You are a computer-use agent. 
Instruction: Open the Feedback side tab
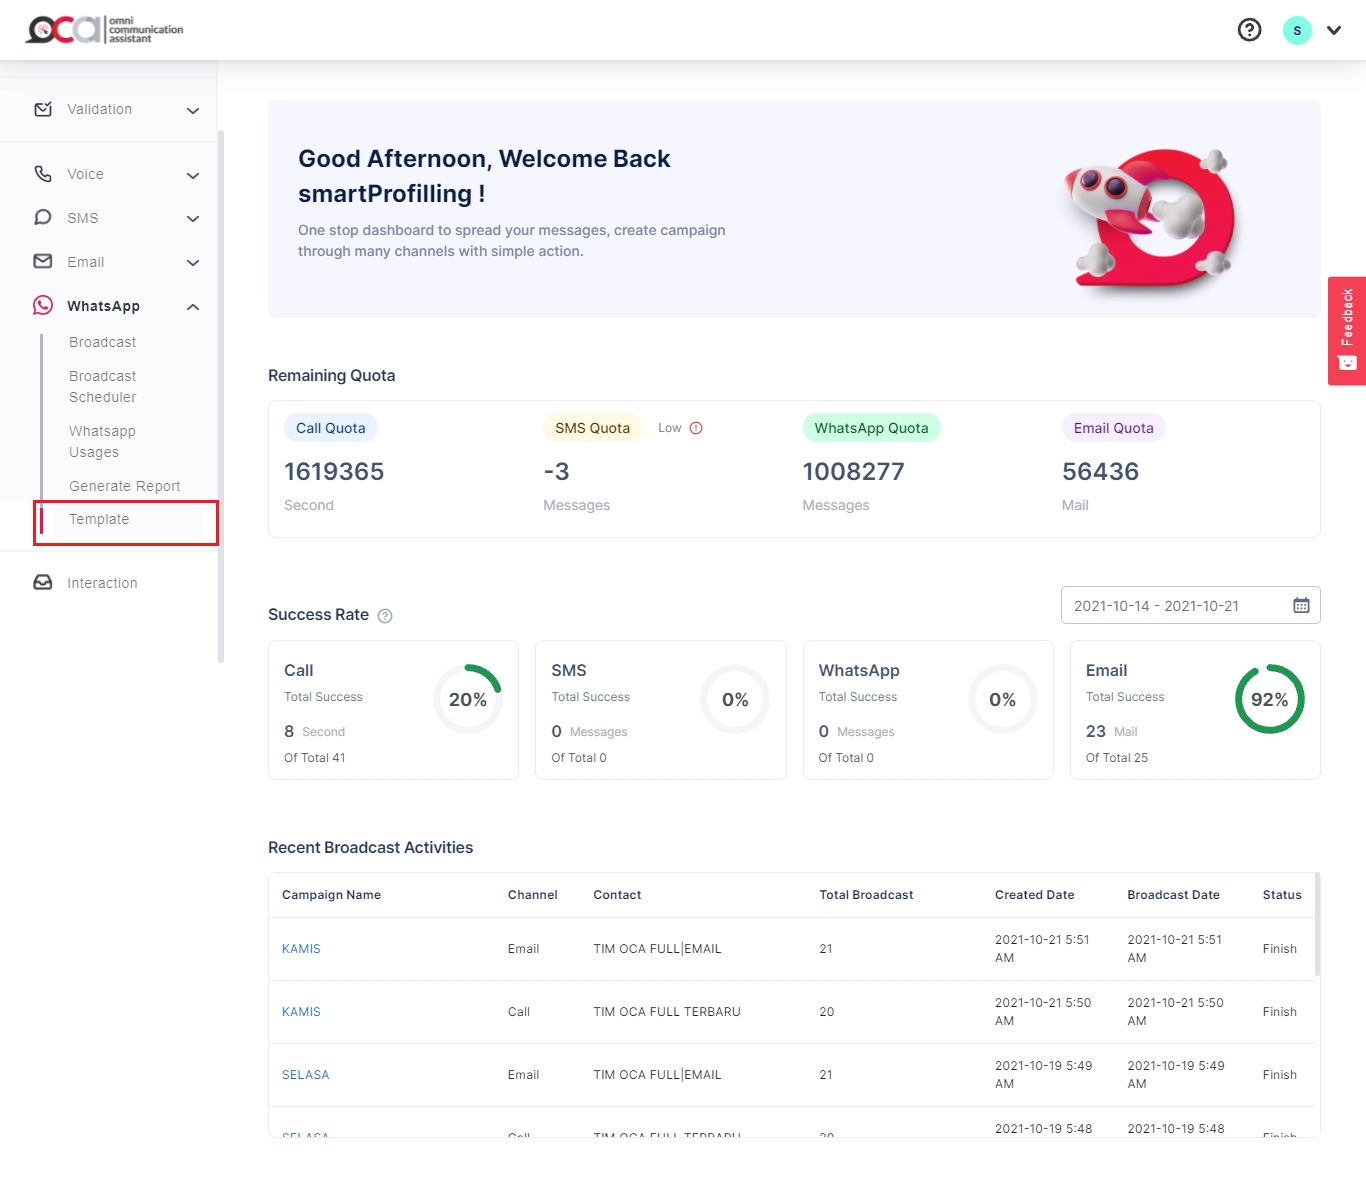pyautogui.click(x=1346, y=330)
